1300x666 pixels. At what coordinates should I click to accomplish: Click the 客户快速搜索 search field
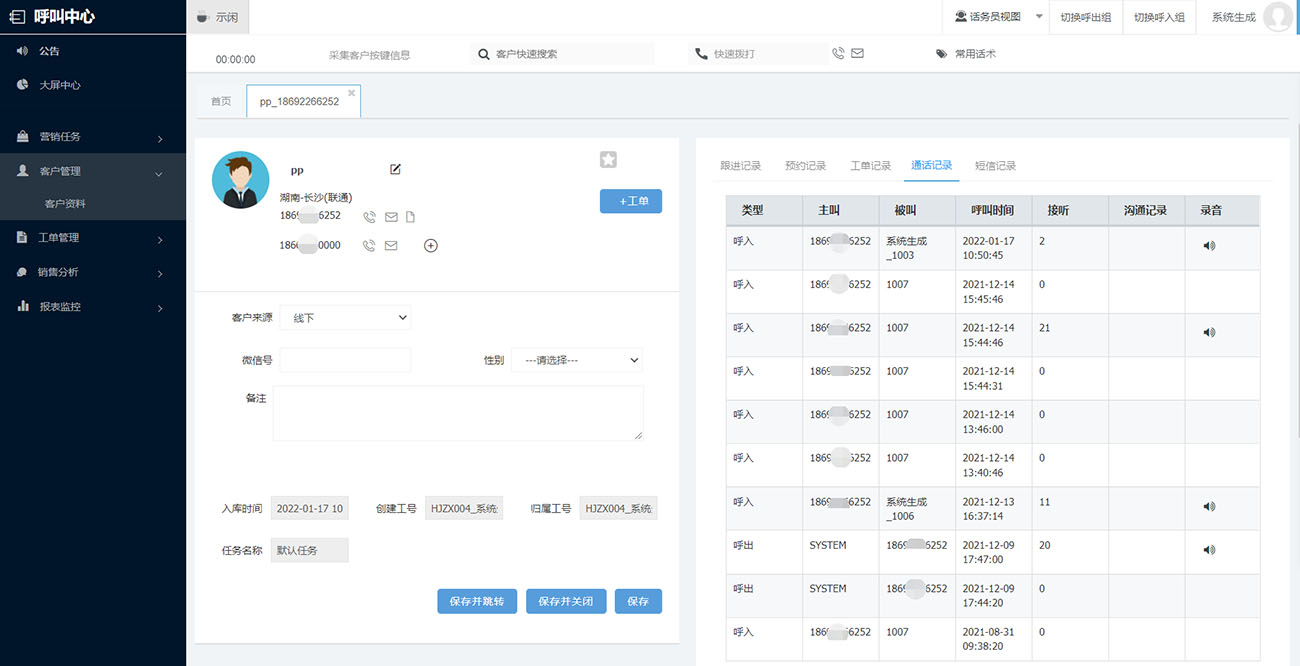(x=562, y=54)
